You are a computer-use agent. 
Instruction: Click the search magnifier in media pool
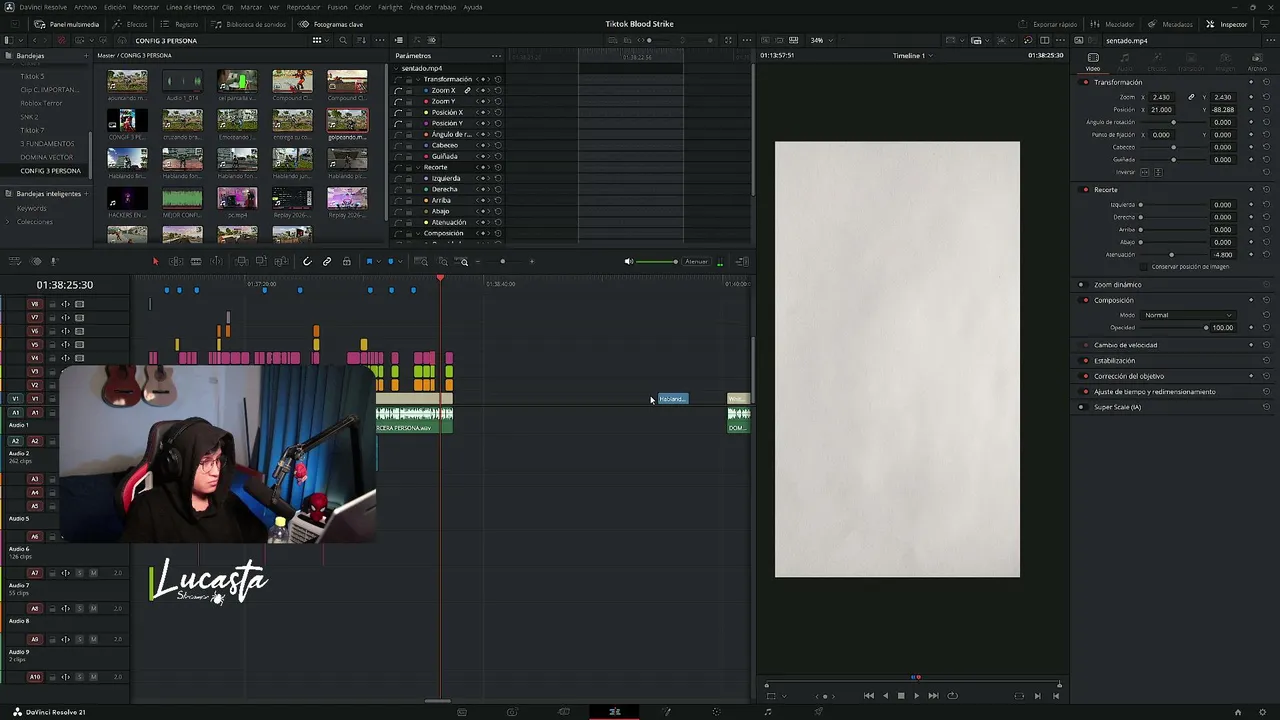tap(343, 40)
